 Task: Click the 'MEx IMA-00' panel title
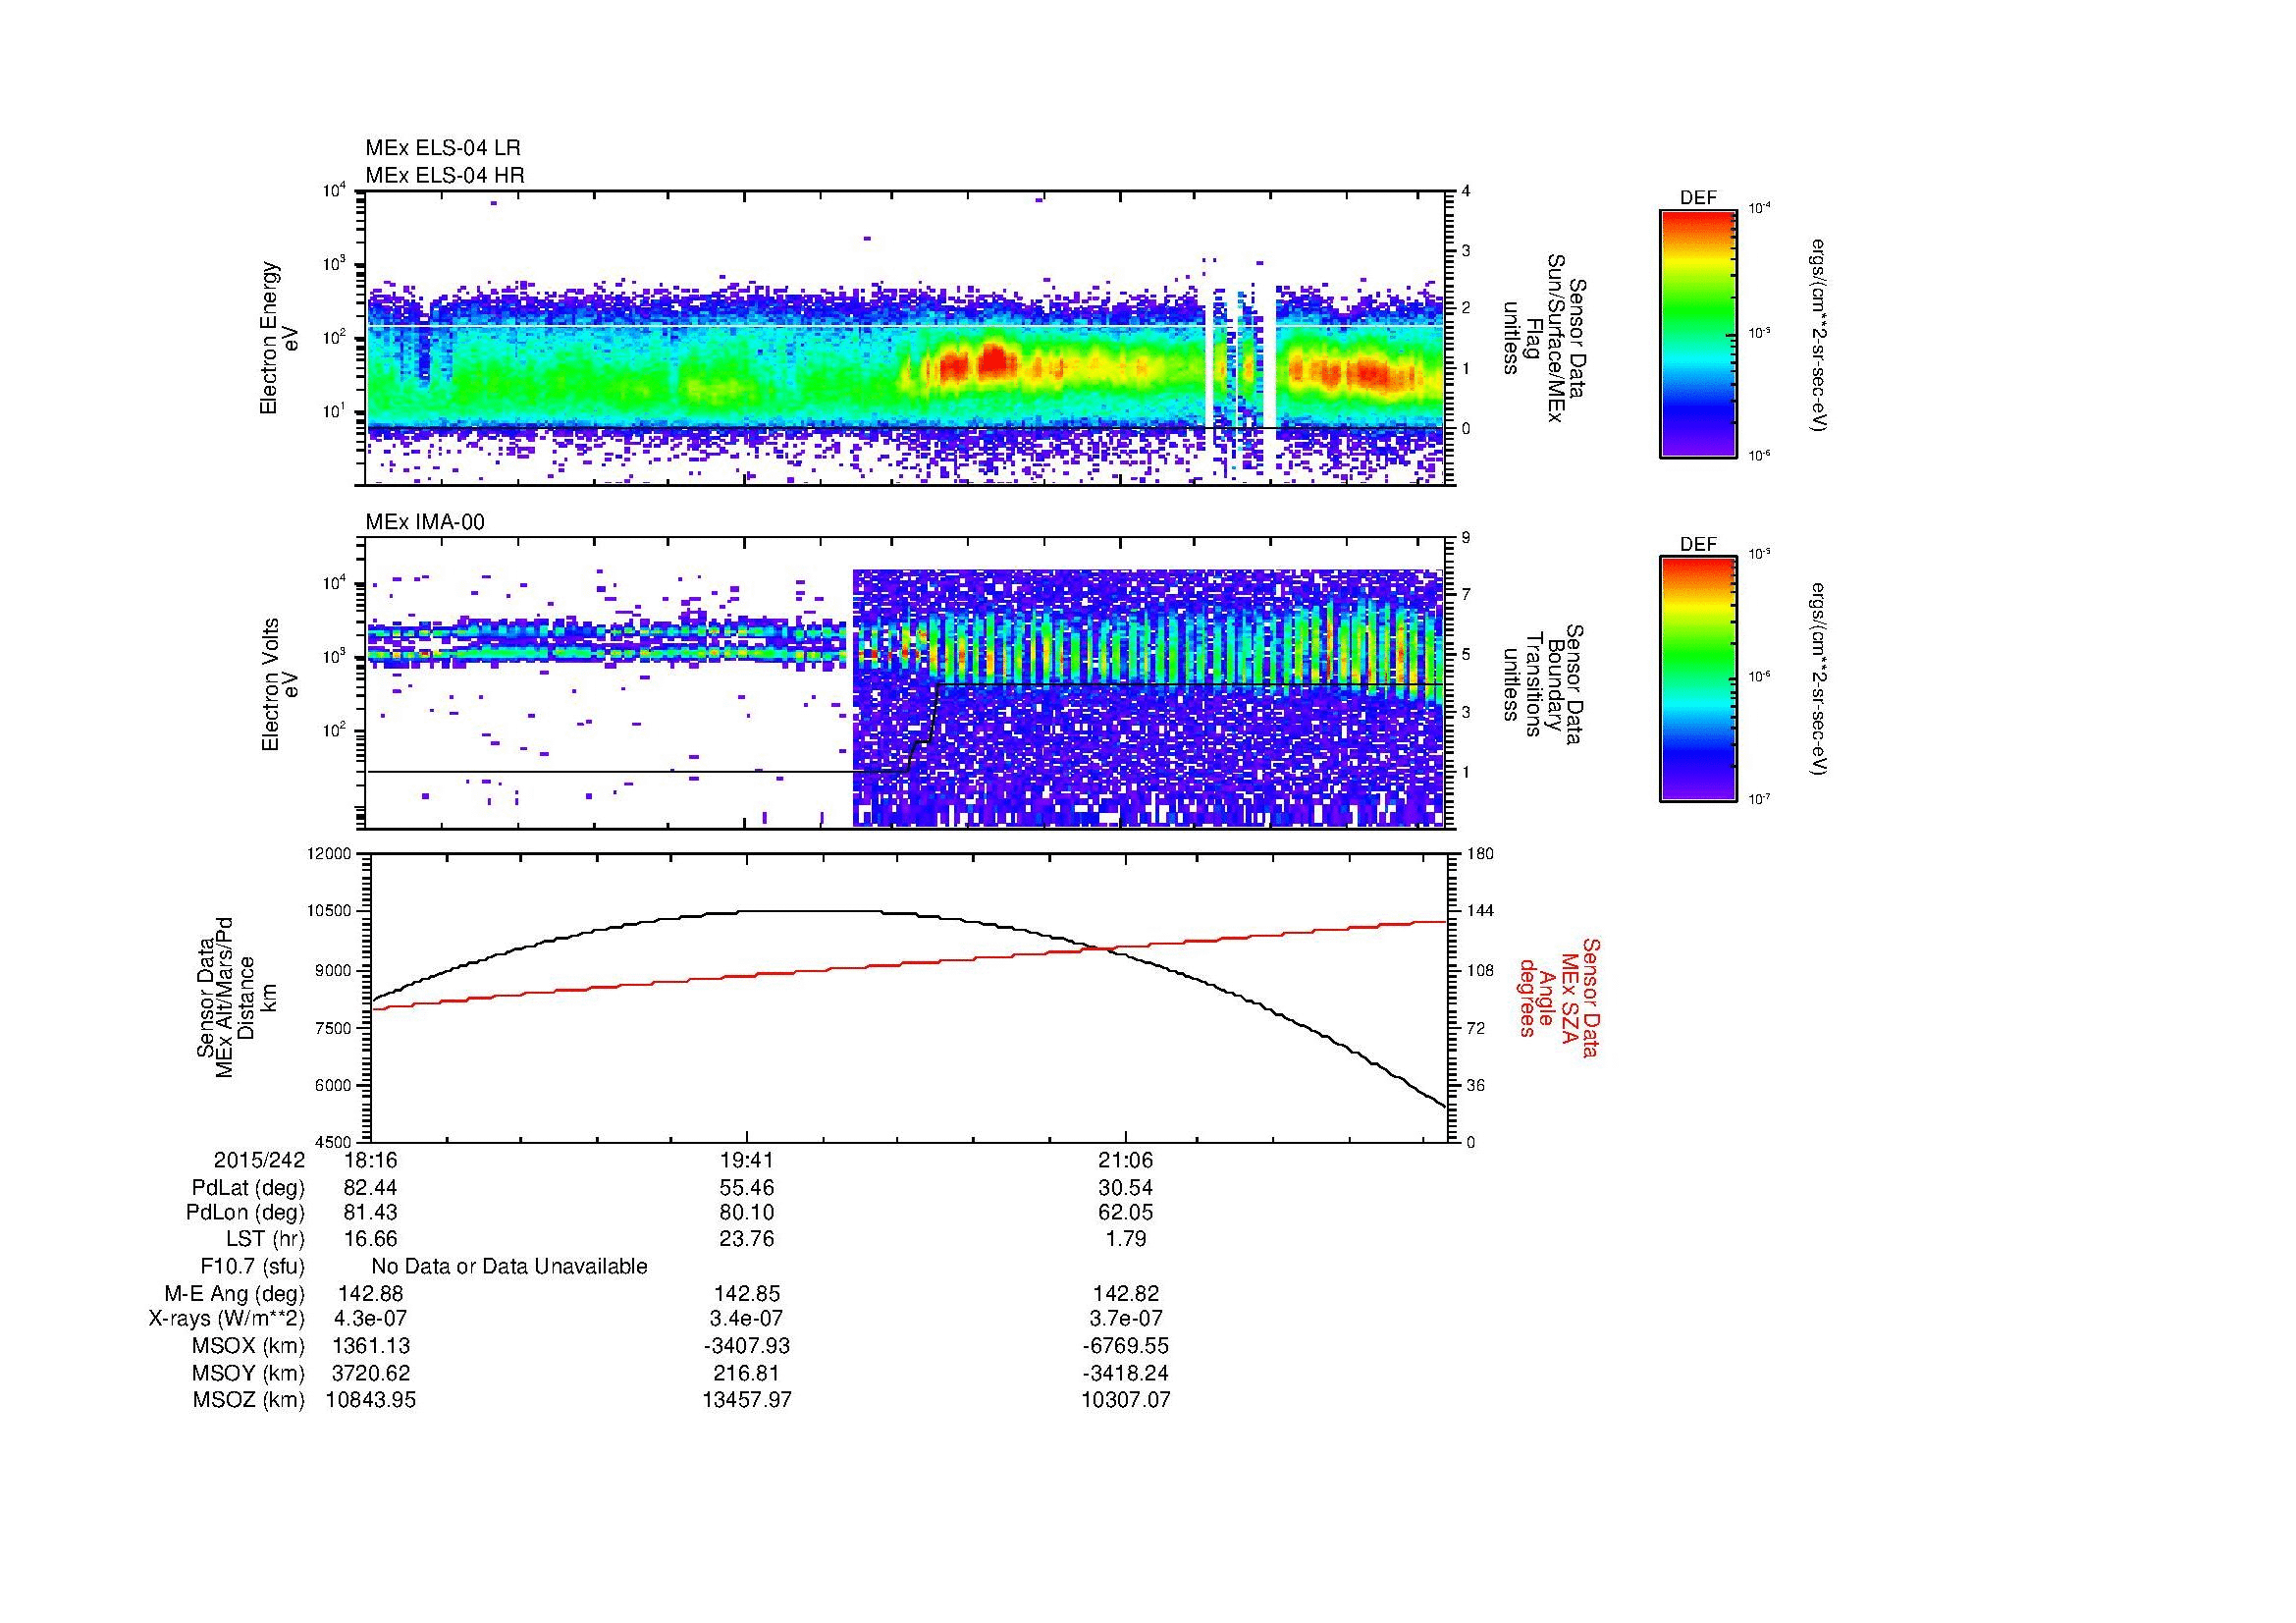425,522
